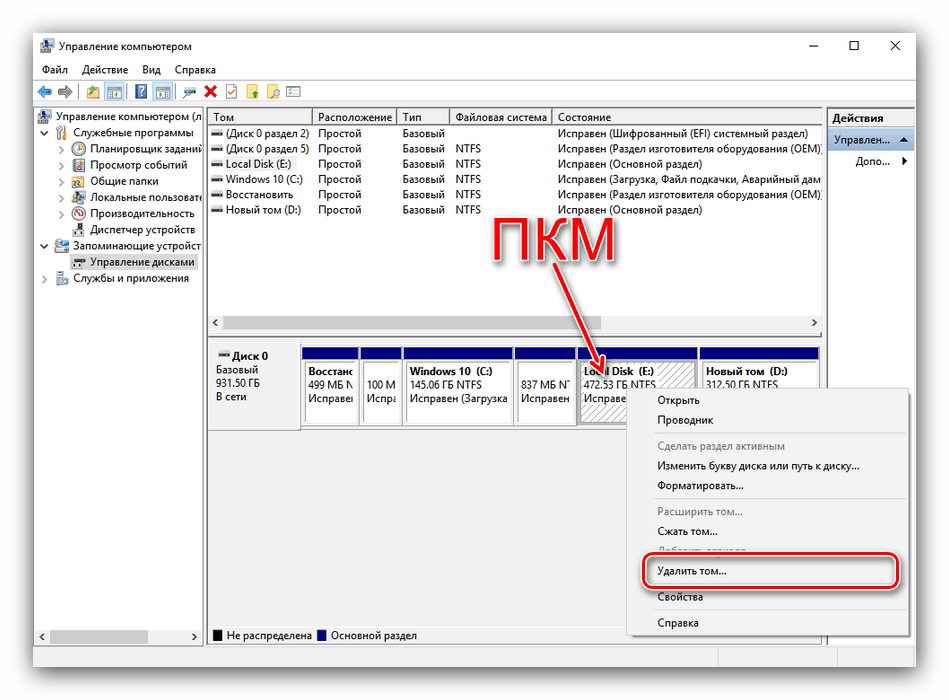Choose Открыть in the context menu
Screen dimensions: 949x700
(x=767, y=401)
